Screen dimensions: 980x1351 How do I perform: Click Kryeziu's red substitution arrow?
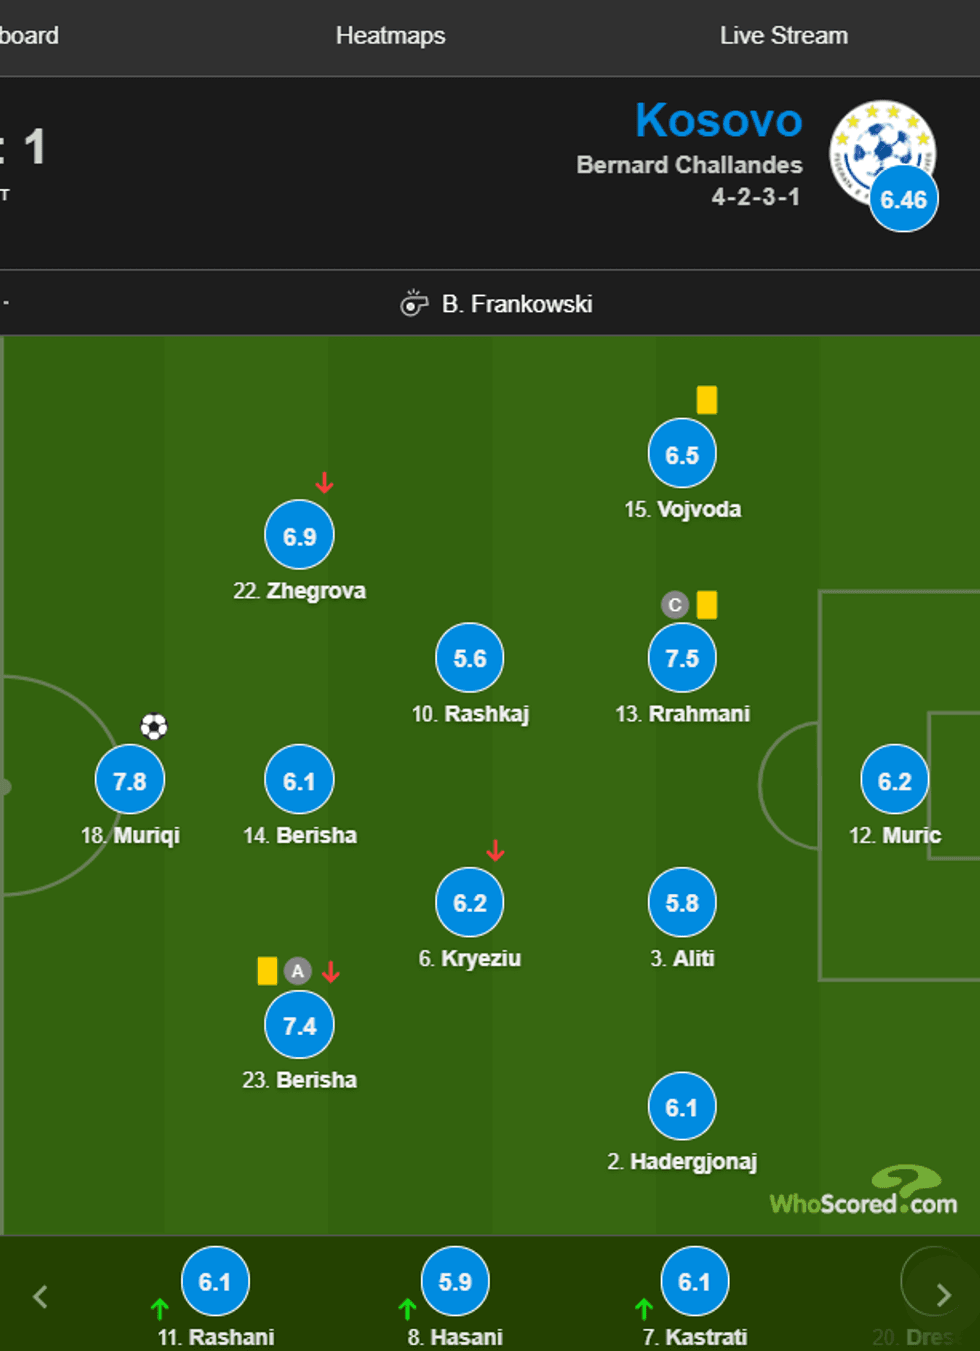495,851
